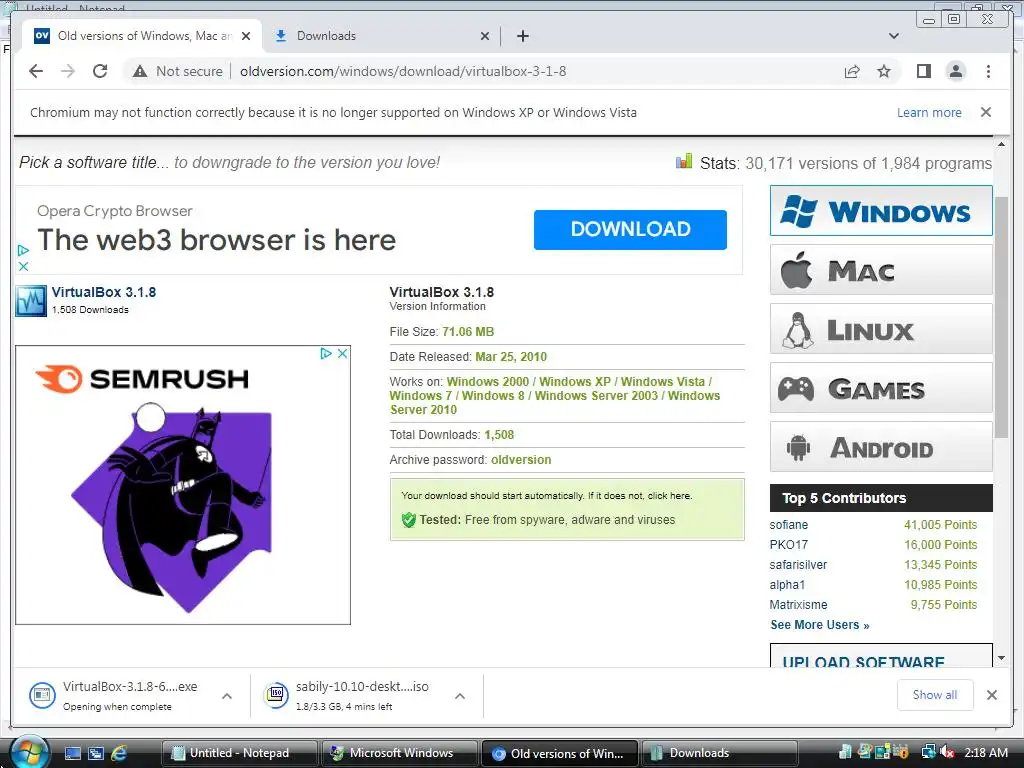
Task: Open contributor safarisilver's profile
Action: point(798,565)
